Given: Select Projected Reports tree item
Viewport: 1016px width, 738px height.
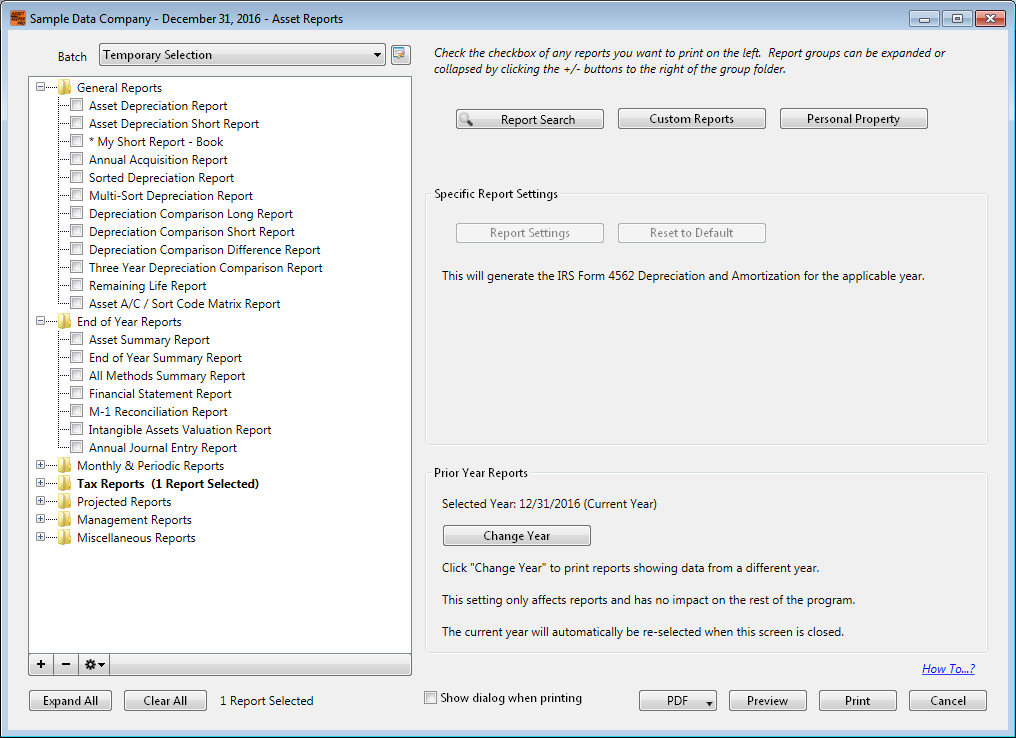Looking at the screenshot, I should pos(124,502).
